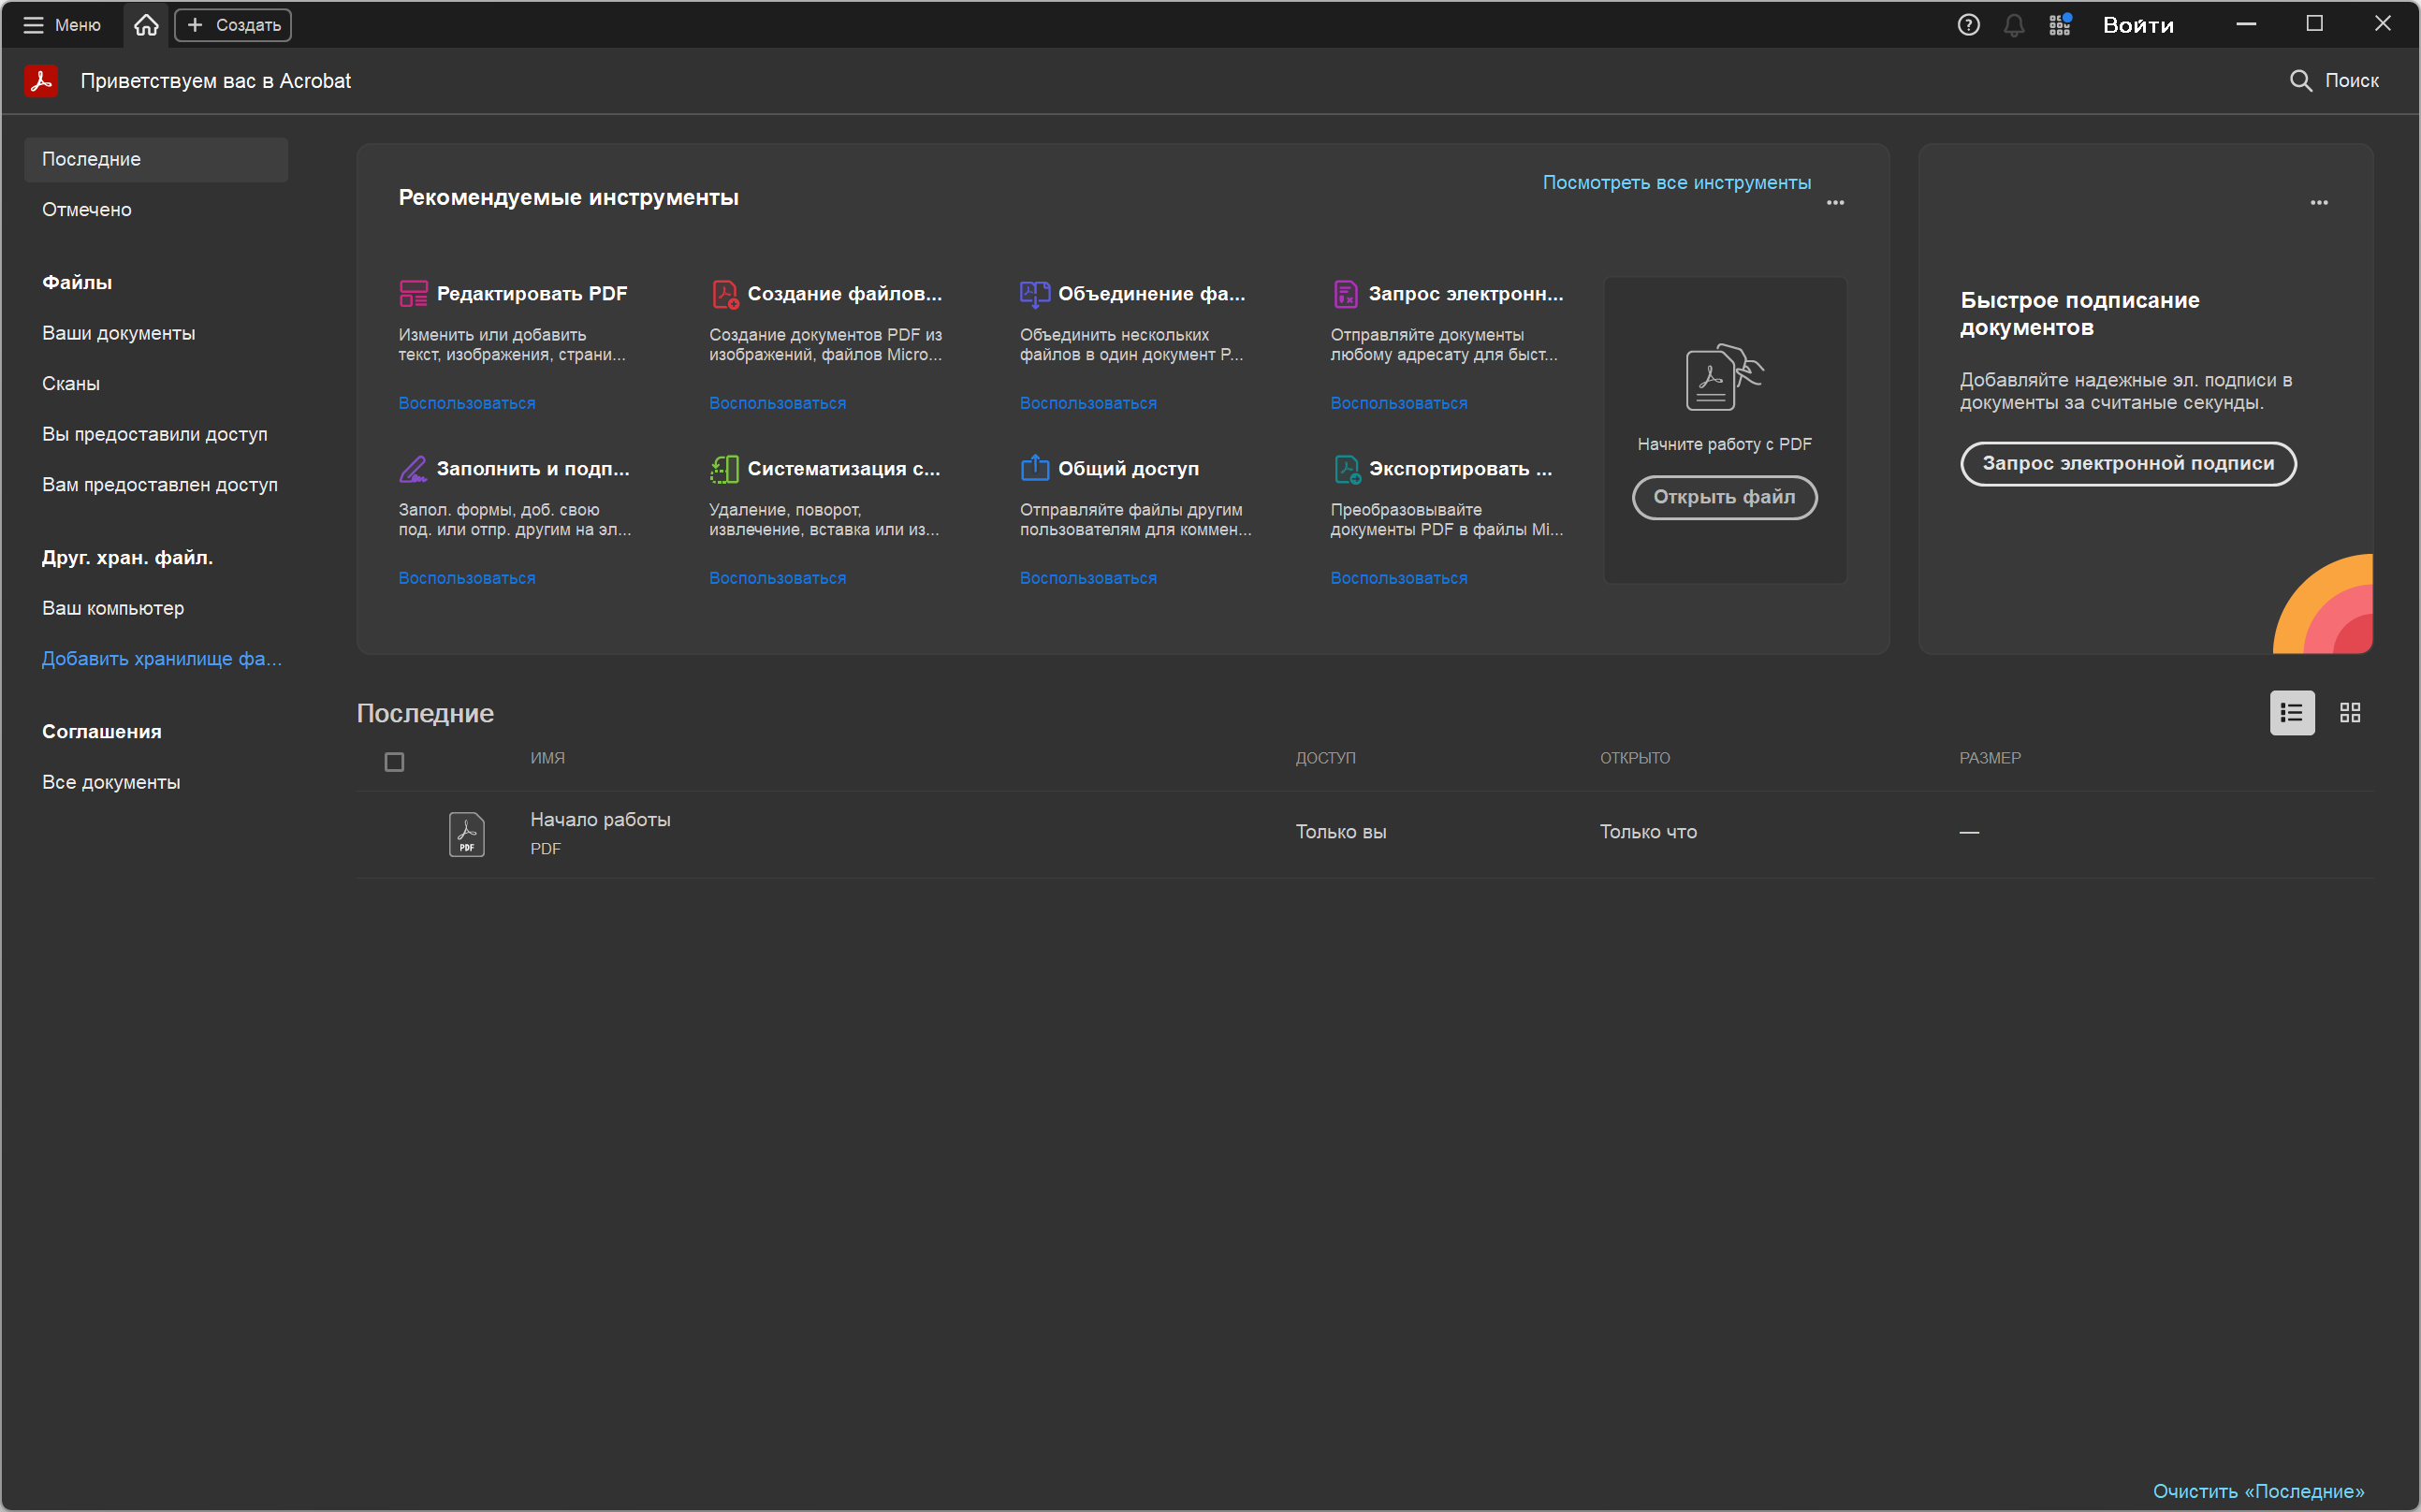The width and height of the screenshot is (2421, 1512).
Task: Click the Редактировать PDF tool icon
Action: [413, 294]
